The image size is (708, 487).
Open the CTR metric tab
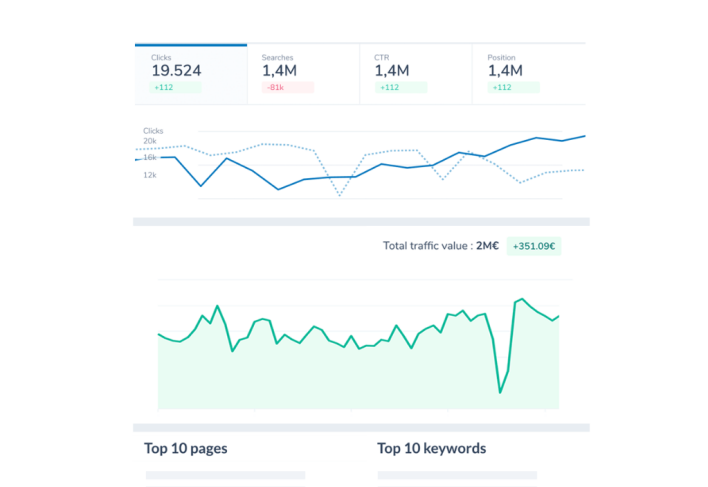tap(416, 74)
